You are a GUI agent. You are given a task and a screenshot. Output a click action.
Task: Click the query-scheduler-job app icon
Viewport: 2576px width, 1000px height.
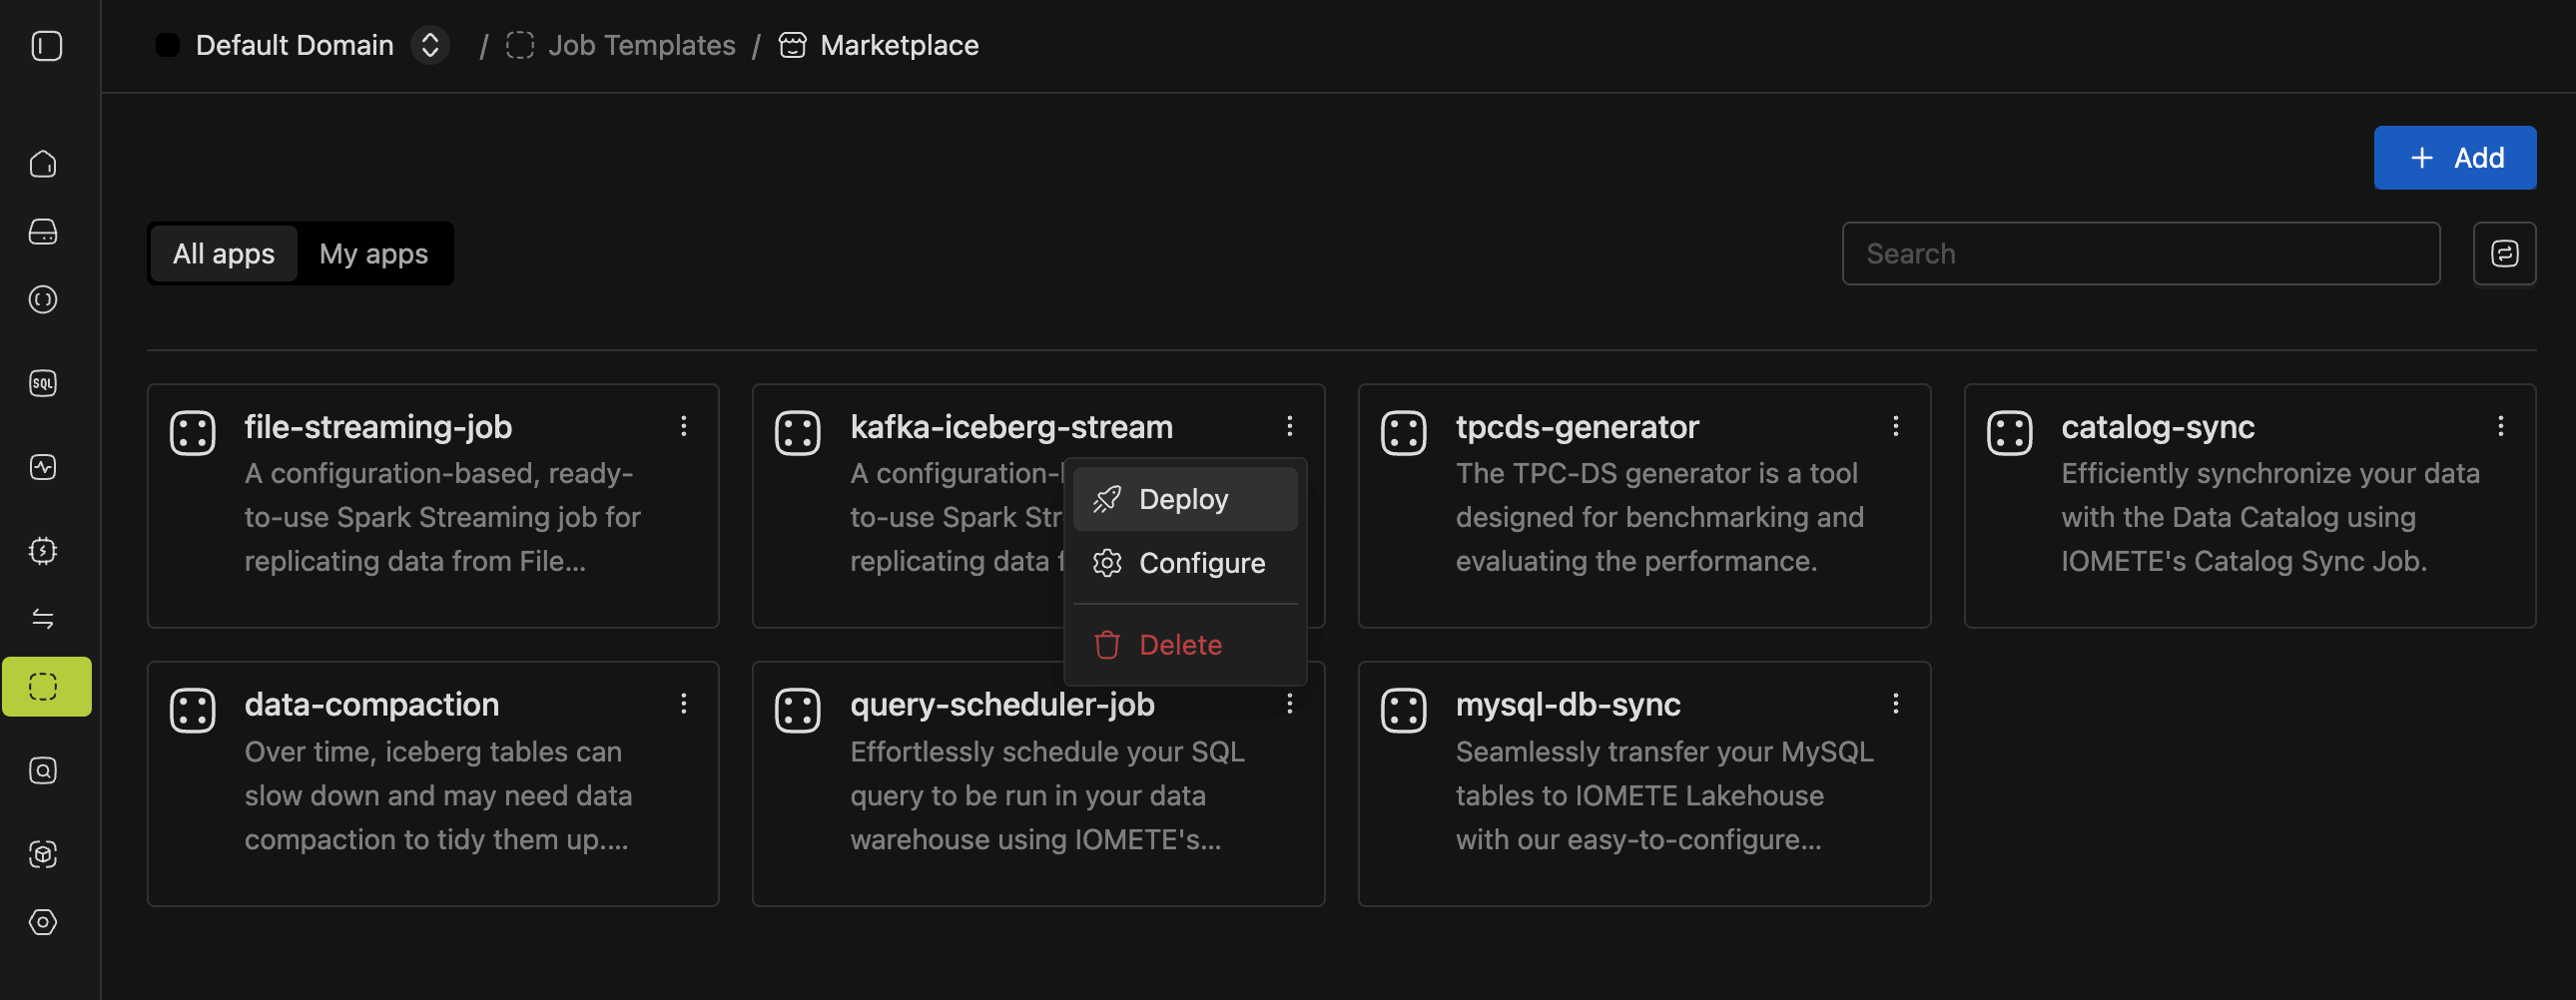[797, 711]
